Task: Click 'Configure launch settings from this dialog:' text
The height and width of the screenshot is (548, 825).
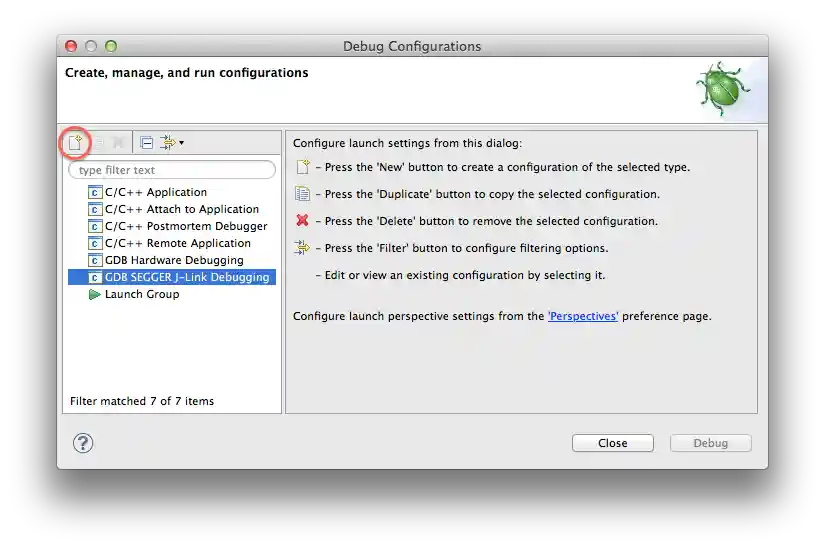Action: [407, 143]
